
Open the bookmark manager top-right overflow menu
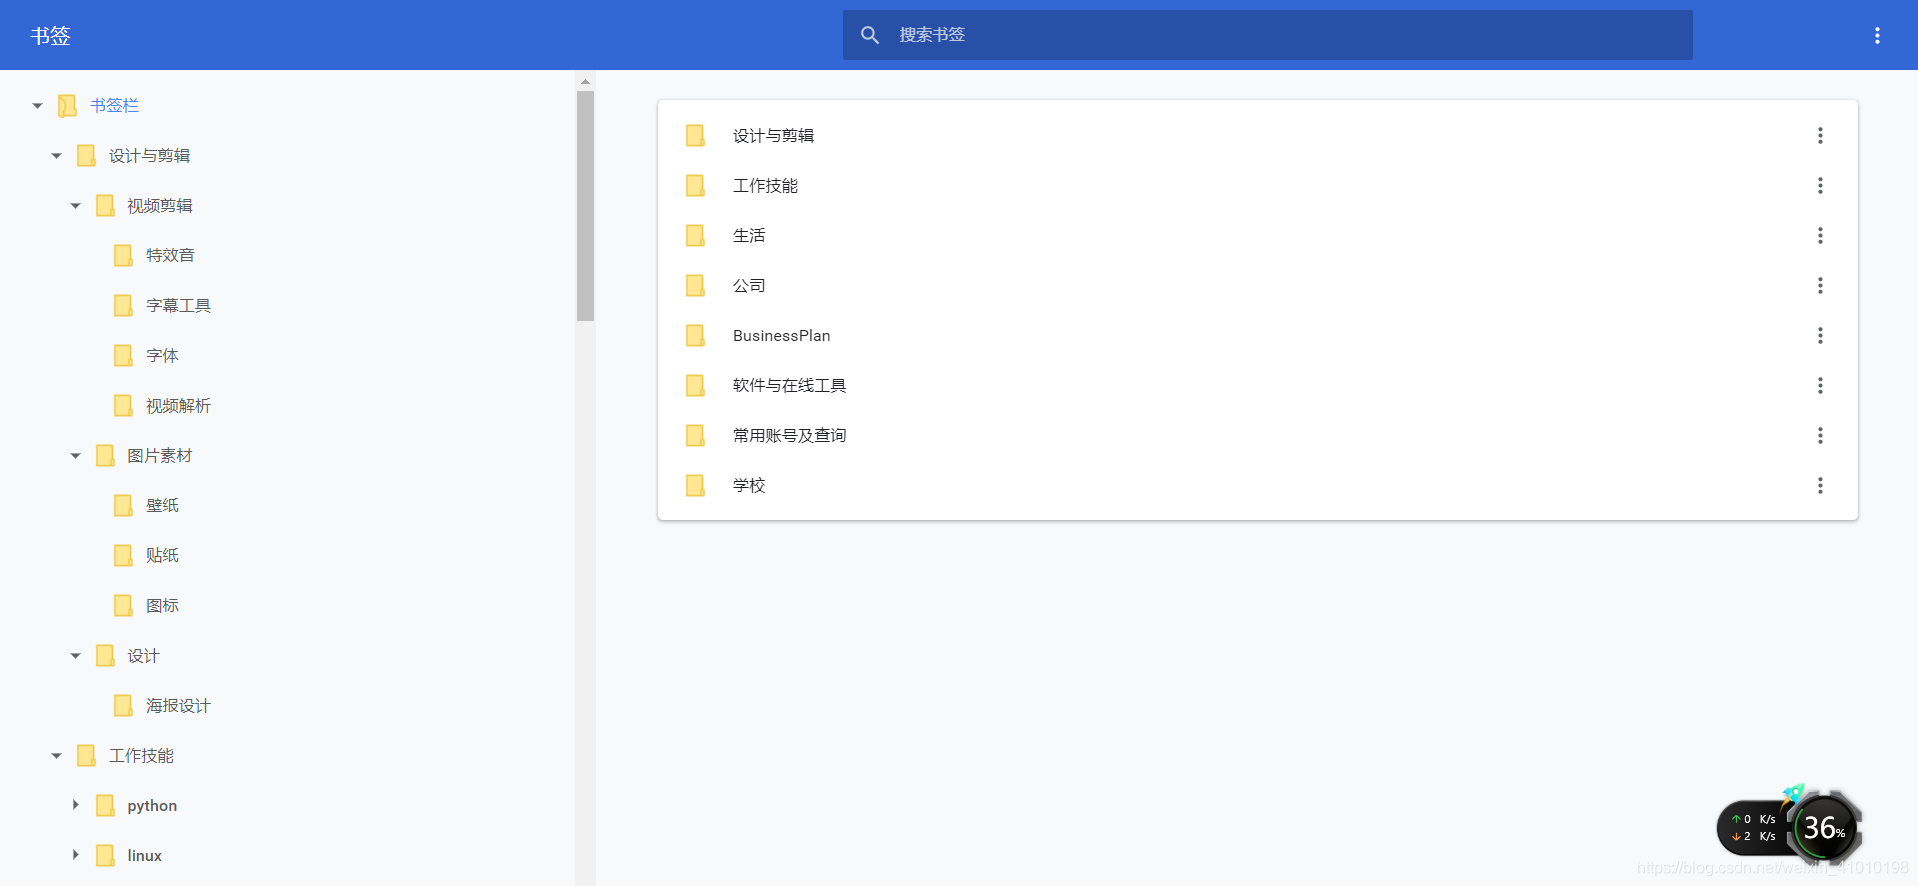point(1877,36)
